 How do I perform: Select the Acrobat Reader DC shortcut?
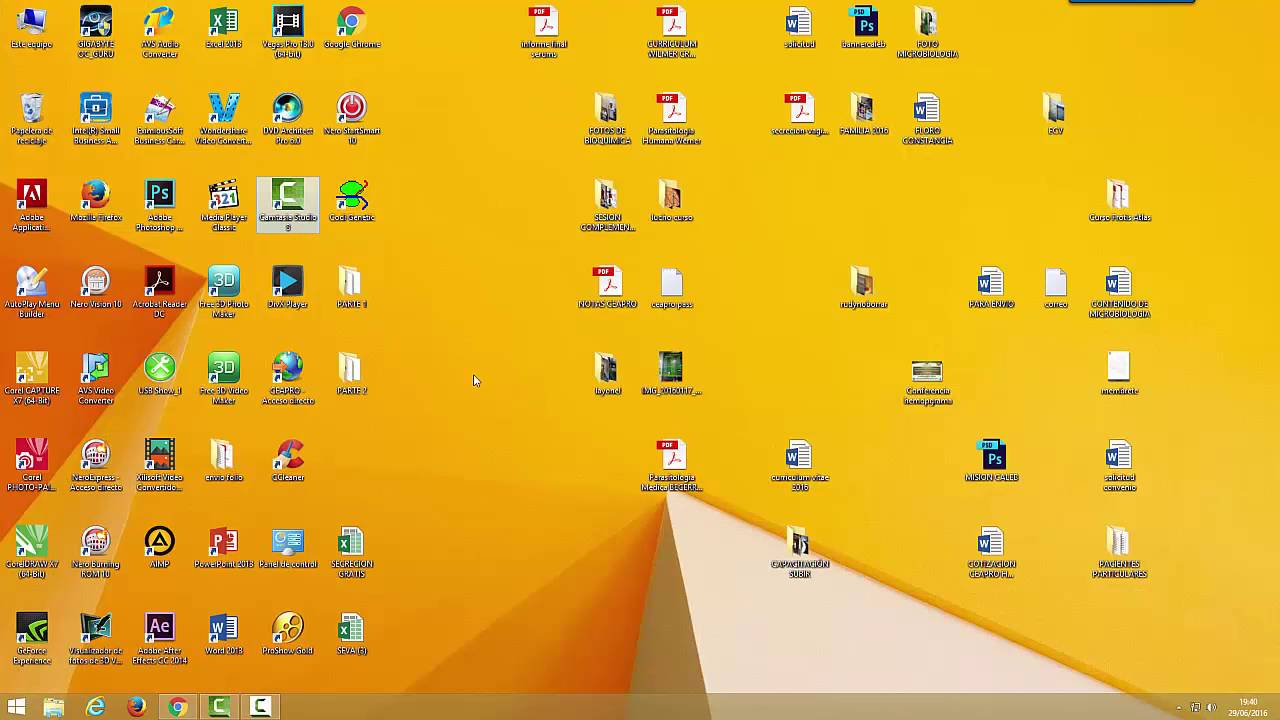tap(160, 293)
